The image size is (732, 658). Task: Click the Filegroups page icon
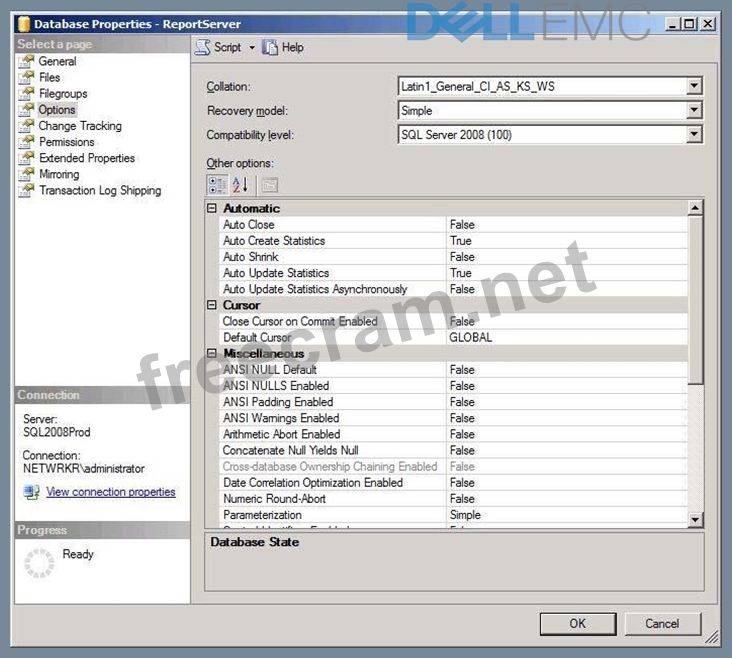(x=27, y=94)
